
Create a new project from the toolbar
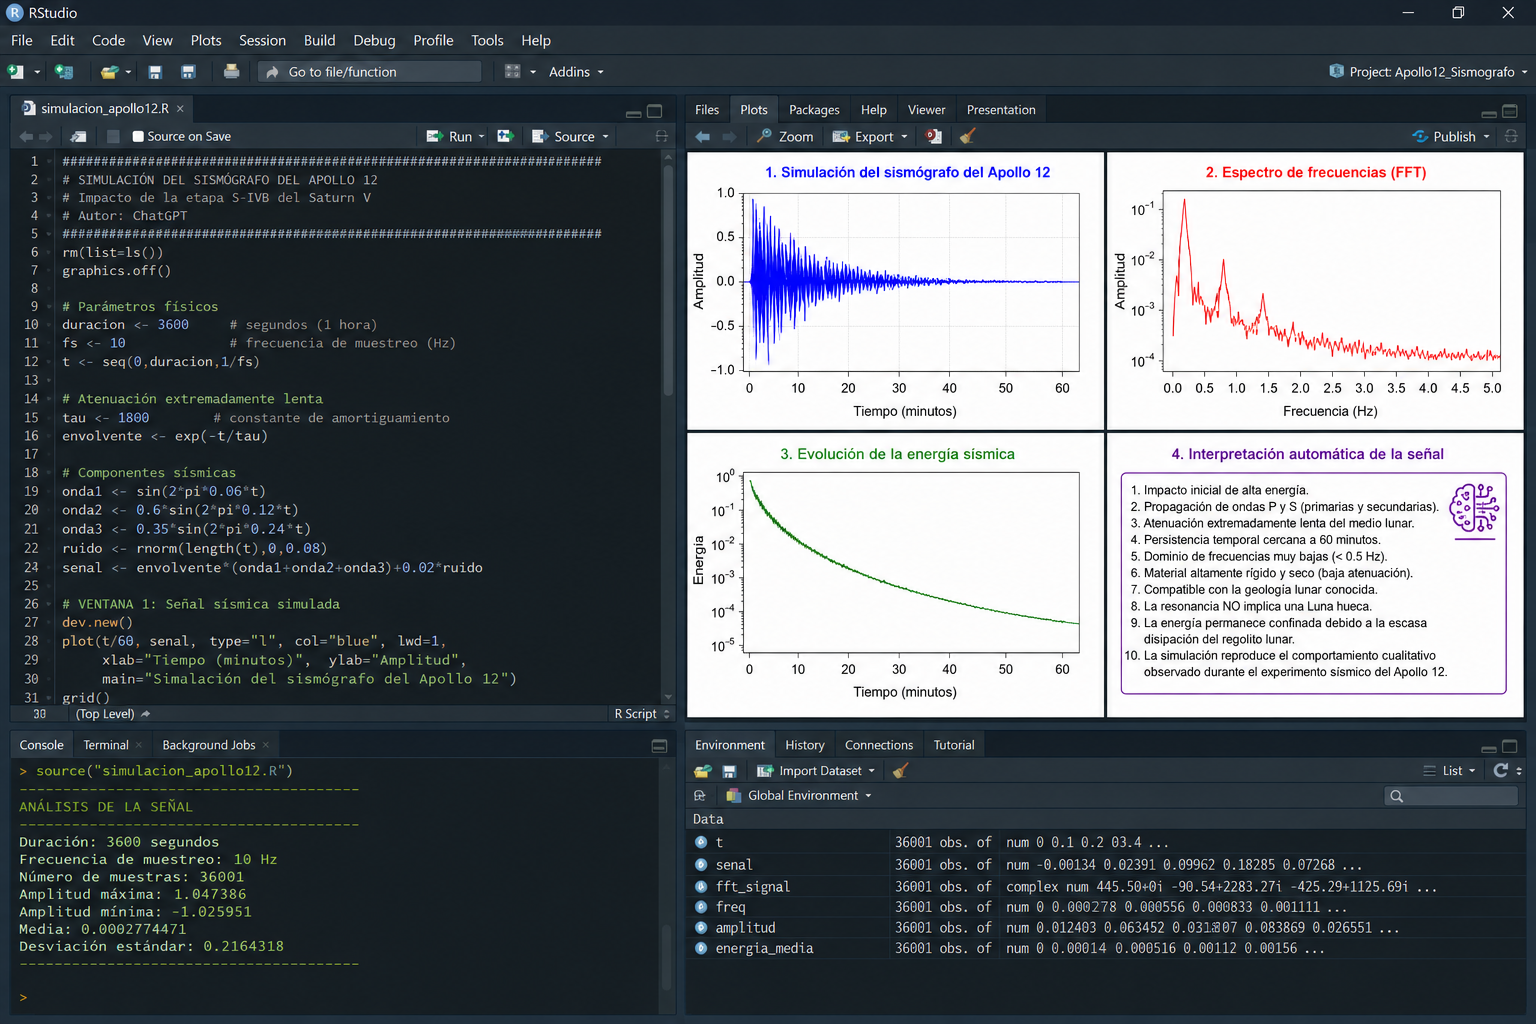(x=64, y=72)
